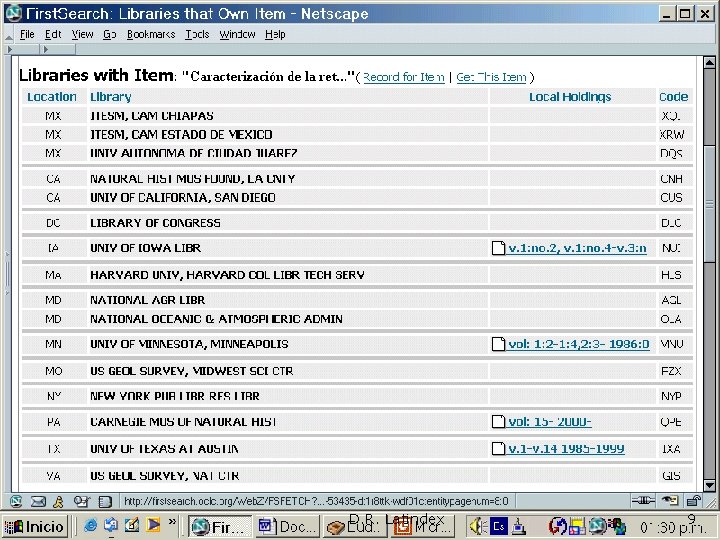This screenshot has width=720, height=540.
Task: Click the Library column header
Action: pos(111,97)
